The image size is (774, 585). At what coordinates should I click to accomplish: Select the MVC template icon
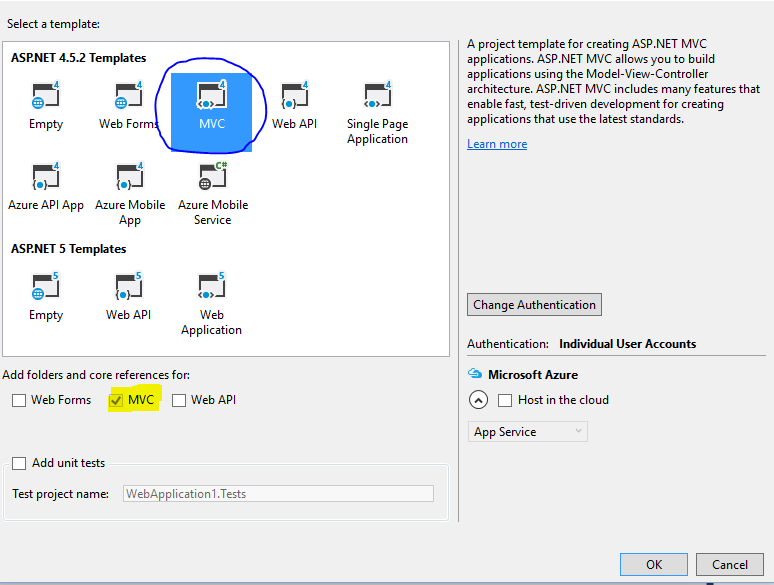[x=212, y=94]
